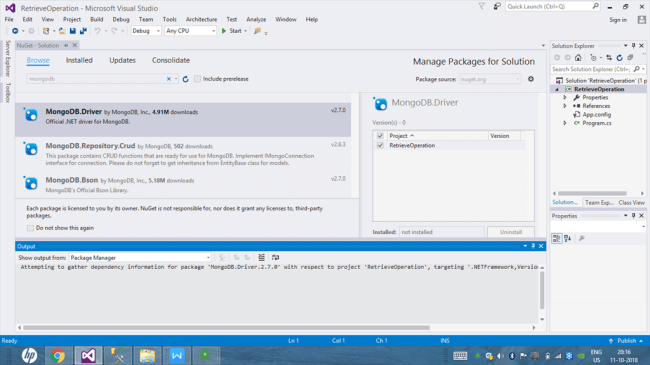Image resolution: width=650 pixels, height=365 pixels.
Task: Uncheck the RetrieveOperation project checkbox
Action: coord(380,146)
